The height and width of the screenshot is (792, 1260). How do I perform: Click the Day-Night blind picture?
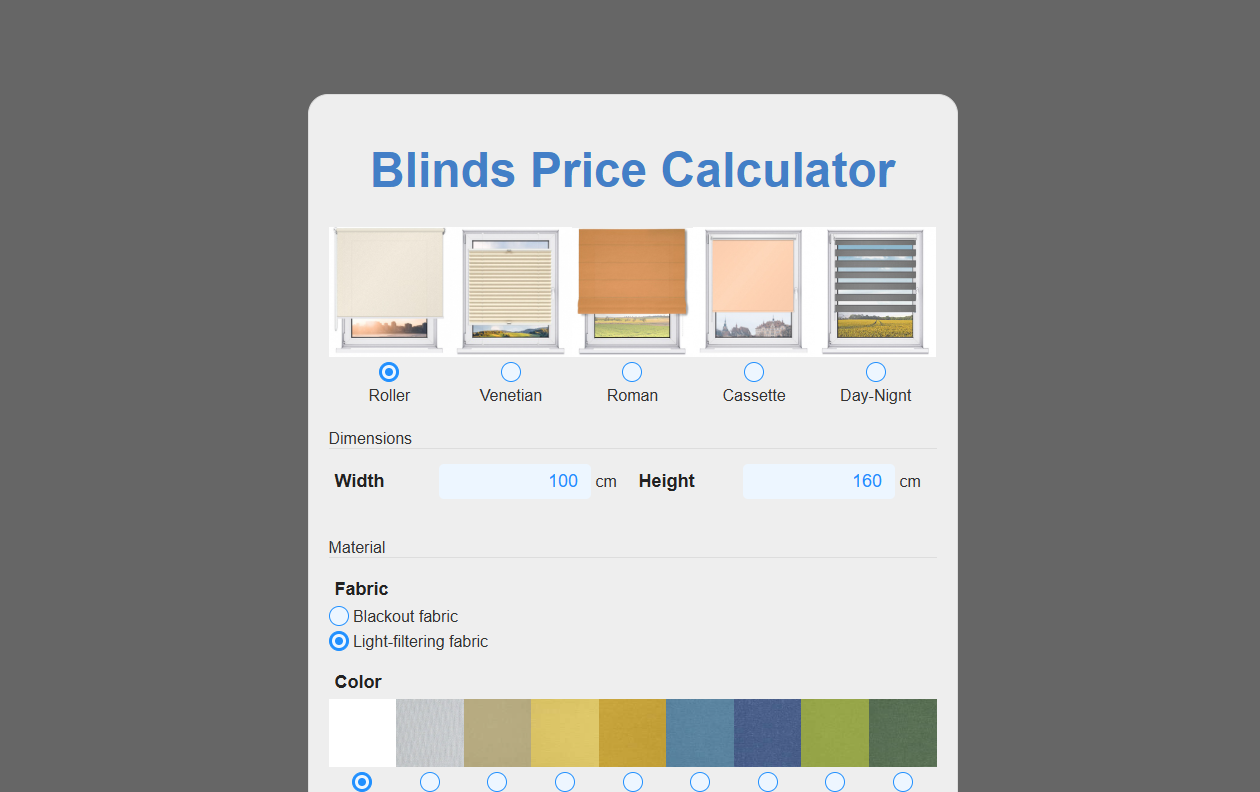pyautogui.click(x=876, y=290)
